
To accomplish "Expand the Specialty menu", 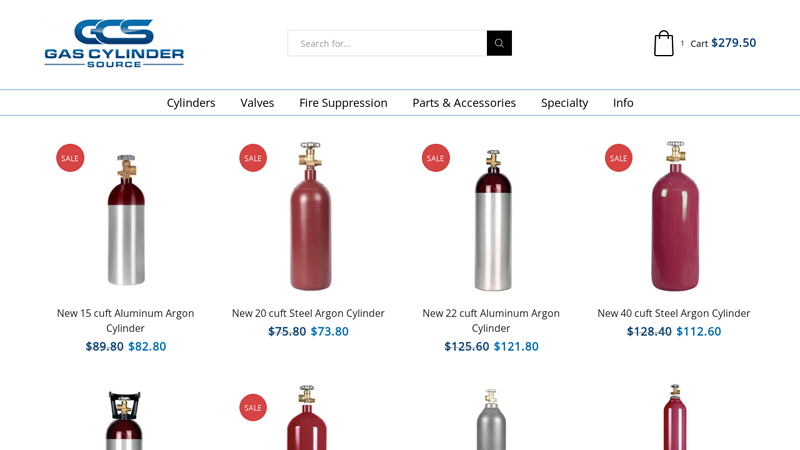I will pos(564,103).
